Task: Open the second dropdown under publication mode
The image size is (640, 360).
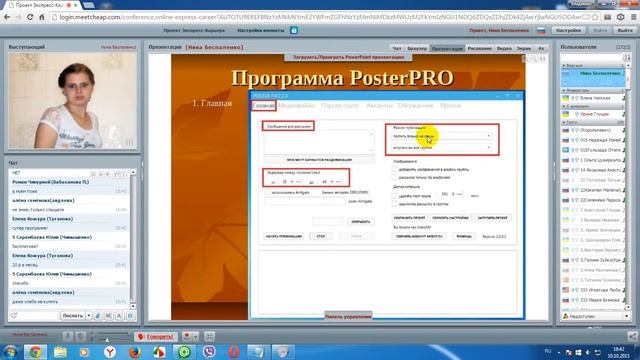Action: (441, 147)
